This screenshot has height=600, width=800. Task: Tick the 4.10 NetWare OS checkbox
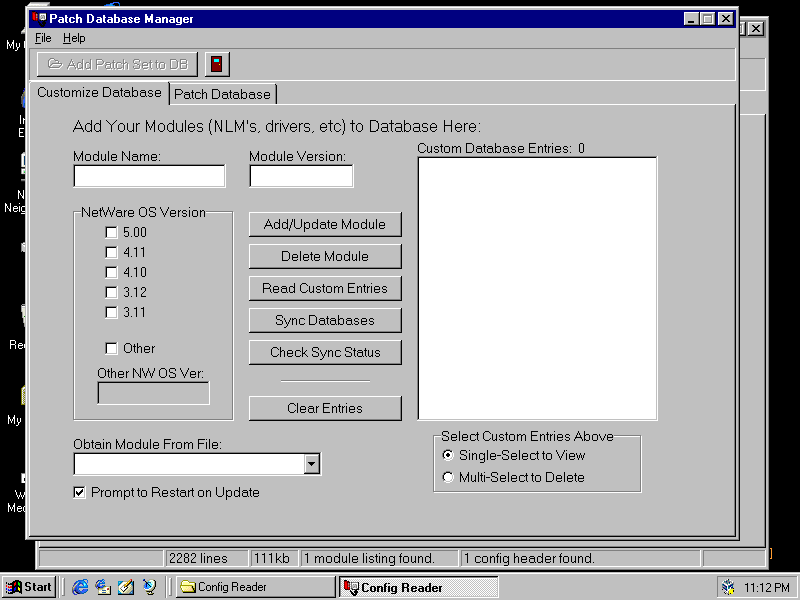pyautogui.click(x=111, y=272)
